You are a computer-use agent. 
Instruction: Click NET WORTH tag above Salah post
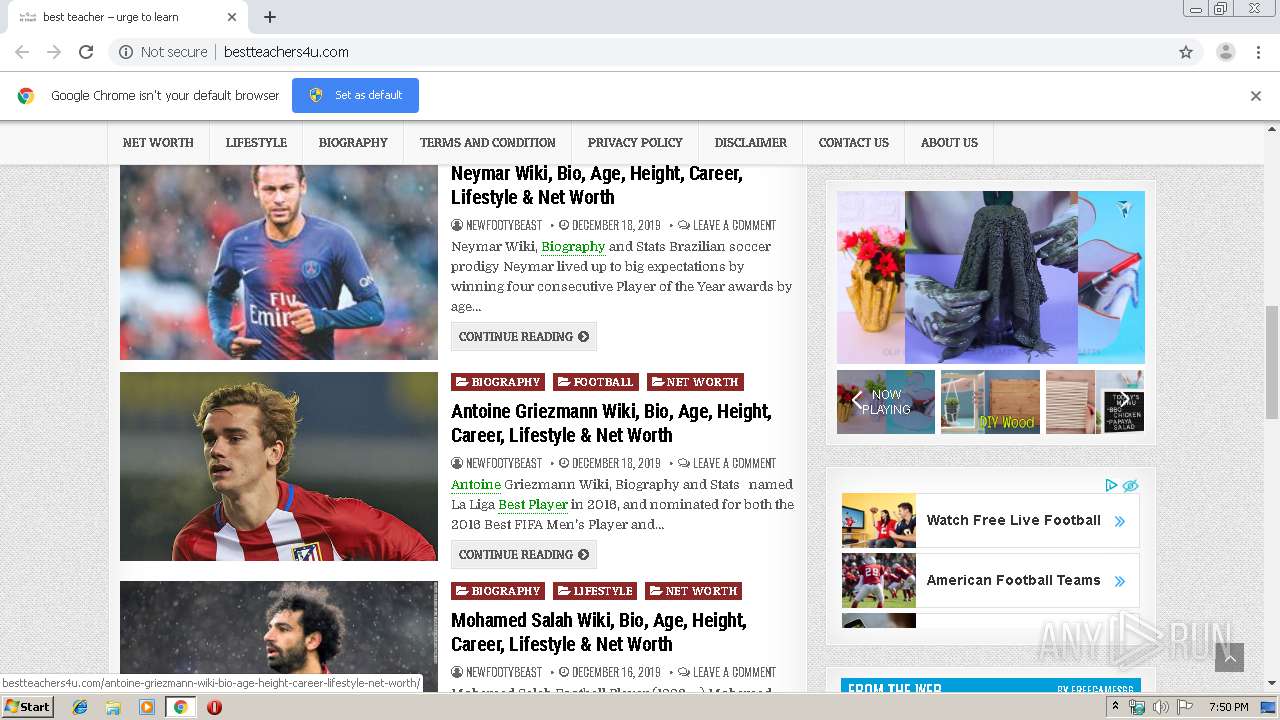click(693, 591)
